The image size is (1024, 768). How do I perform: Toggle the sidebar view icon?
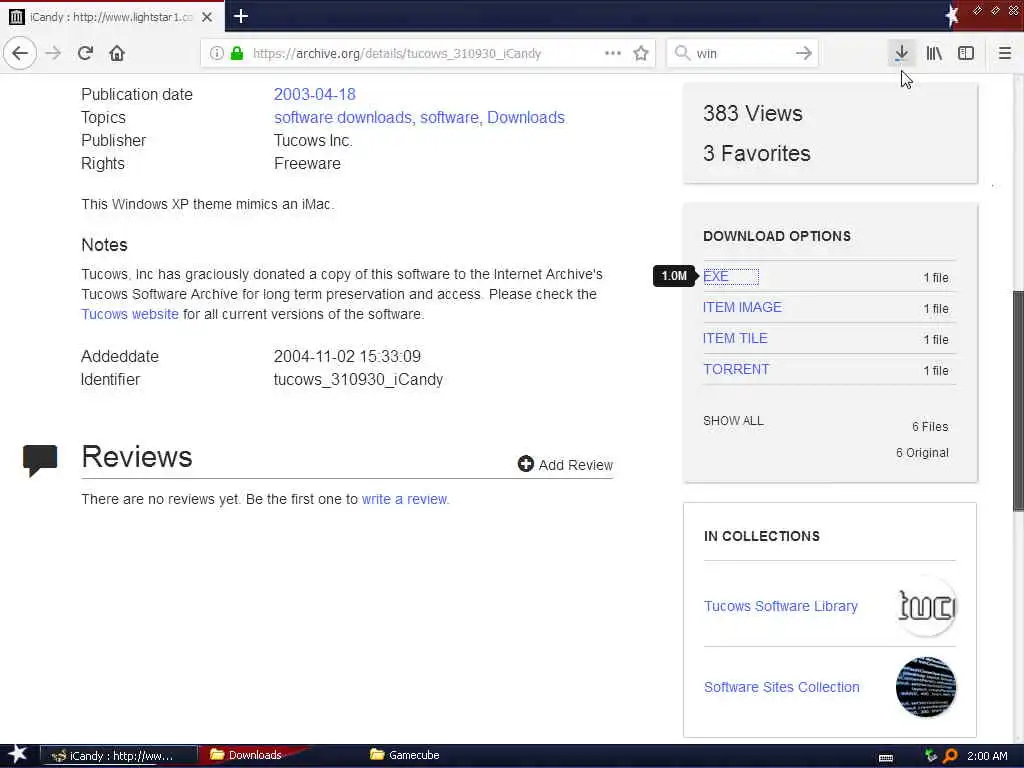[x=966, y=53]
